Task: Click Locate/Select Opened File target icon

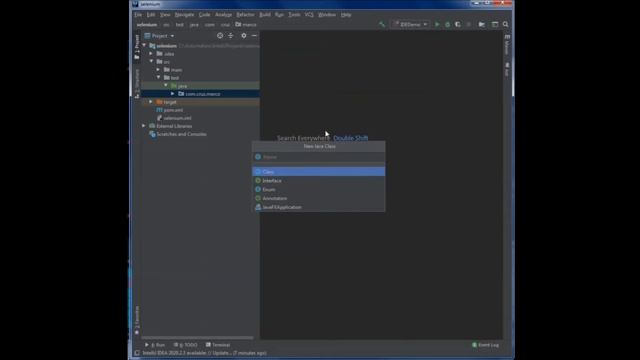Action: click(220, 36)
